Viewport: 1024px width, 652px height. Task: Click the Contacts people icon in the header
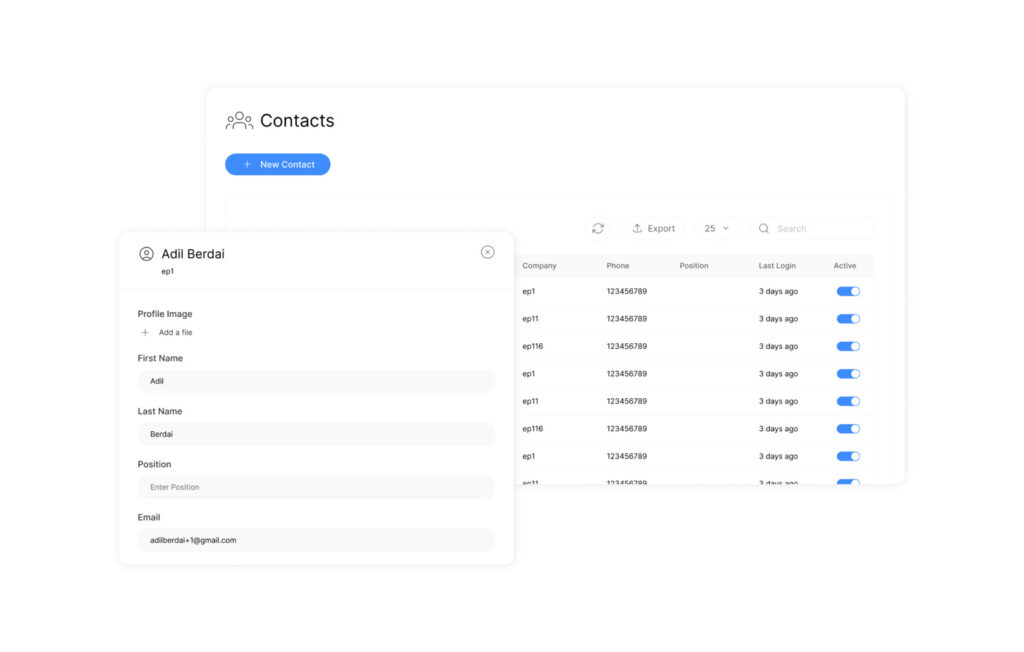(239, 121)
